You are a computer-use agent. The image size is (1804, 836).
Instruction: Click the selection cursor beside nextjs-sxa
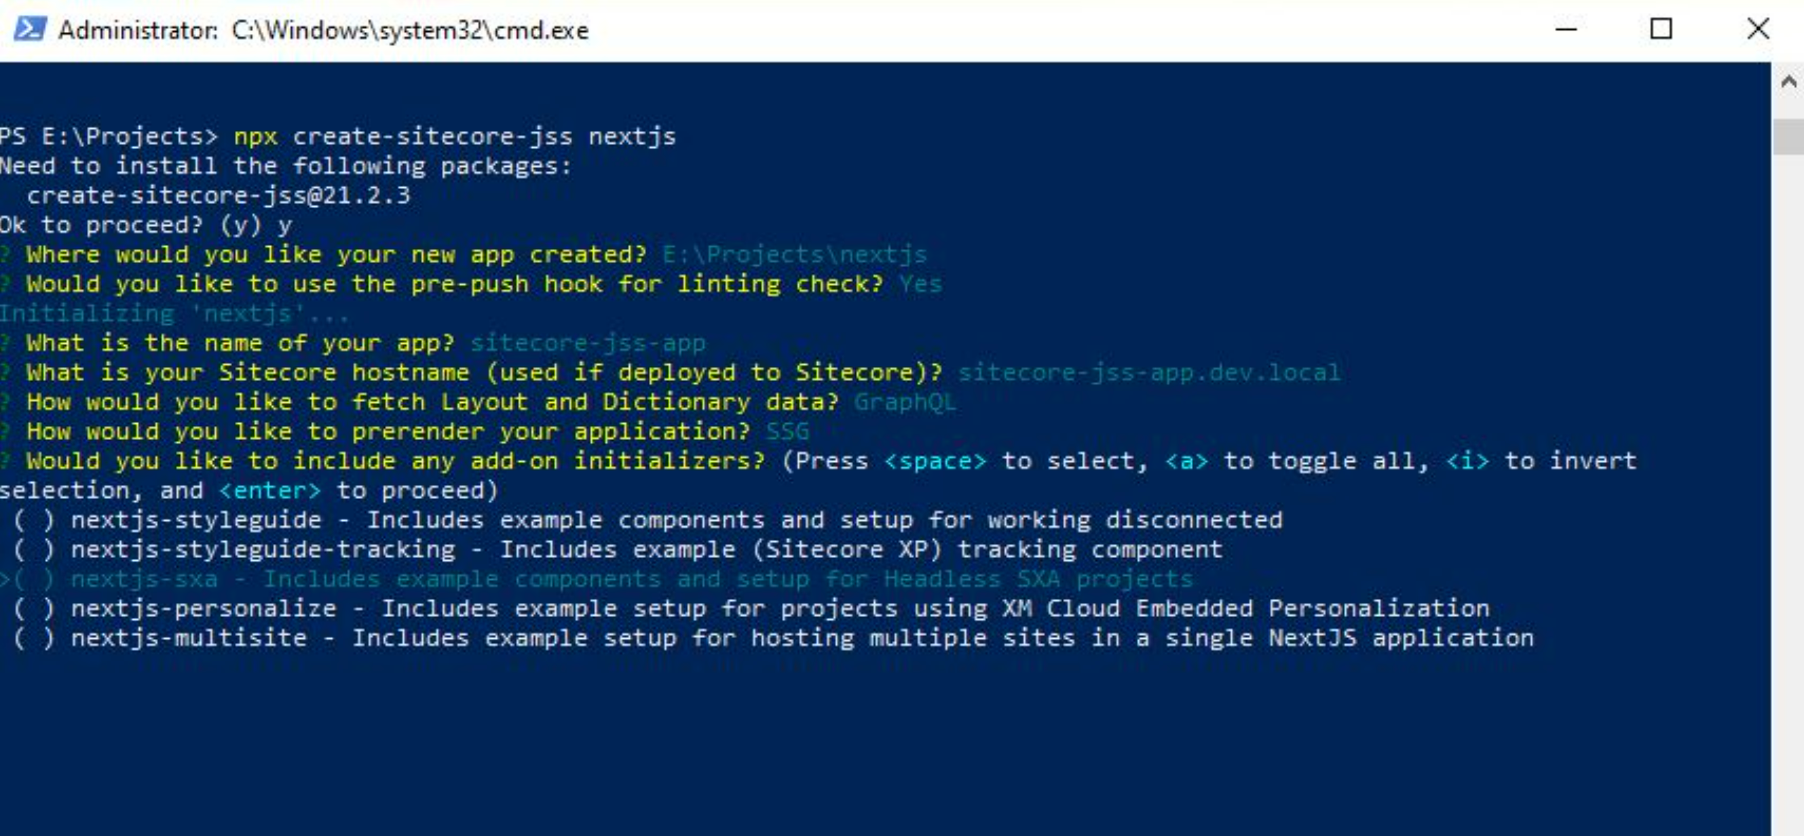[x=8, y=578]
